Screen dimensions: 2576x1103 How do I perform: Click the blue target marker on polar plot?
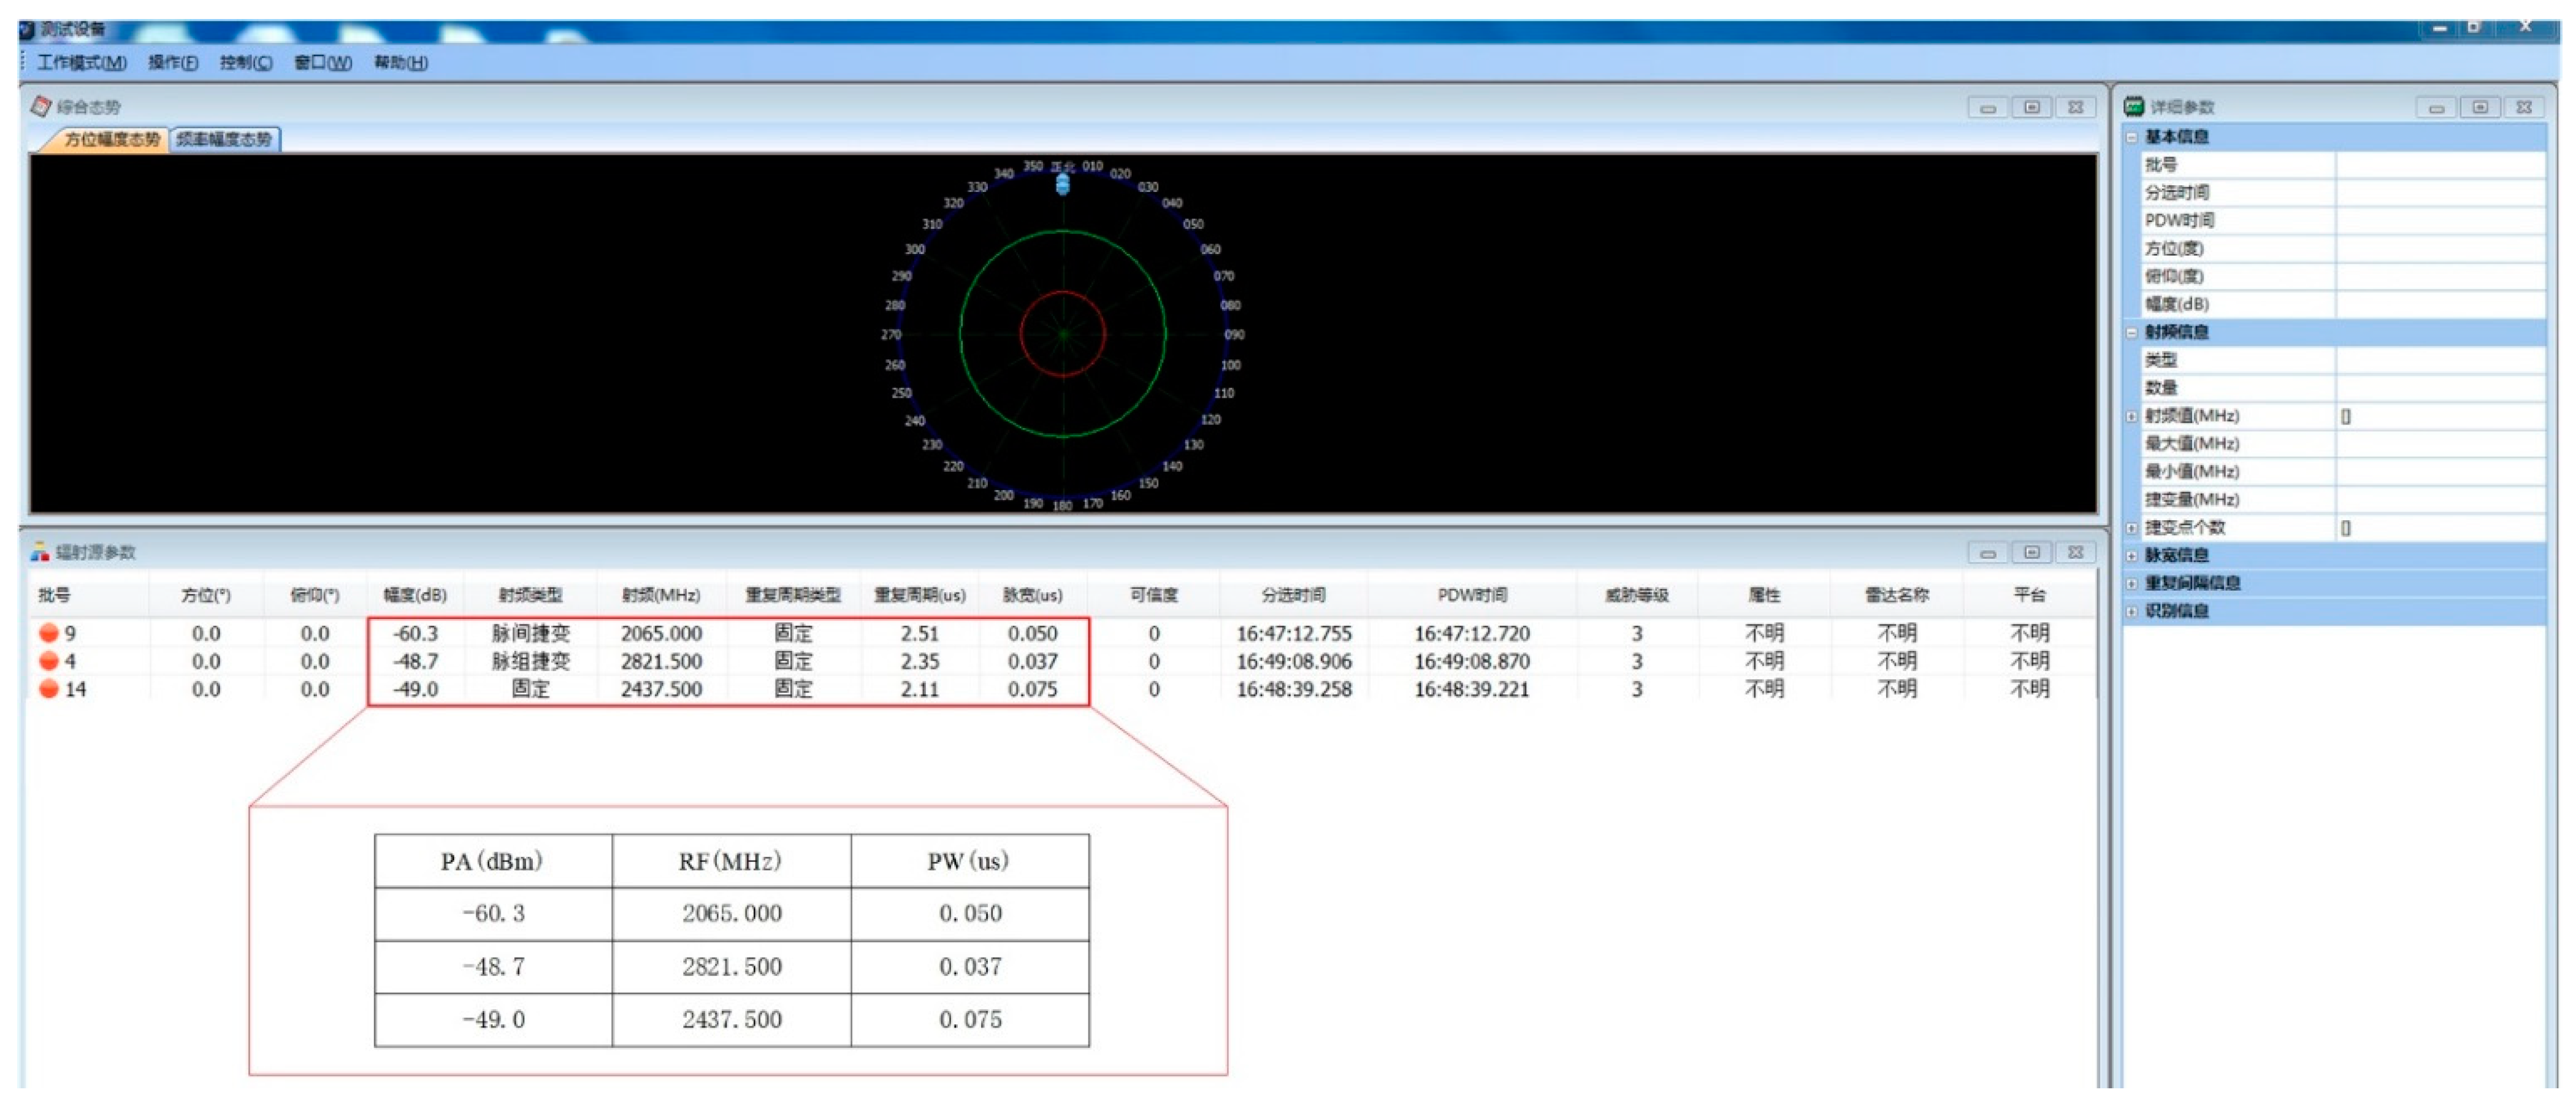(1063, 184)
